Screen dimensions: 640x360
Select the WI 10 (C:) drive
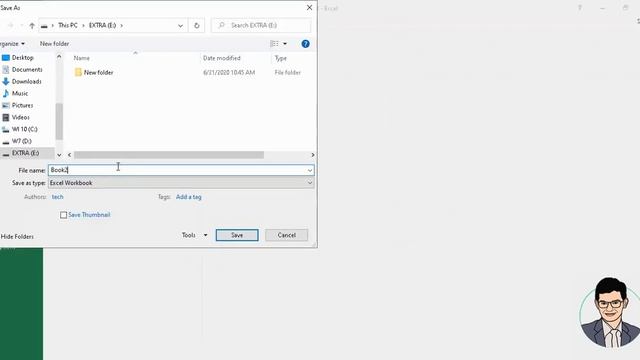click(24, 129)
